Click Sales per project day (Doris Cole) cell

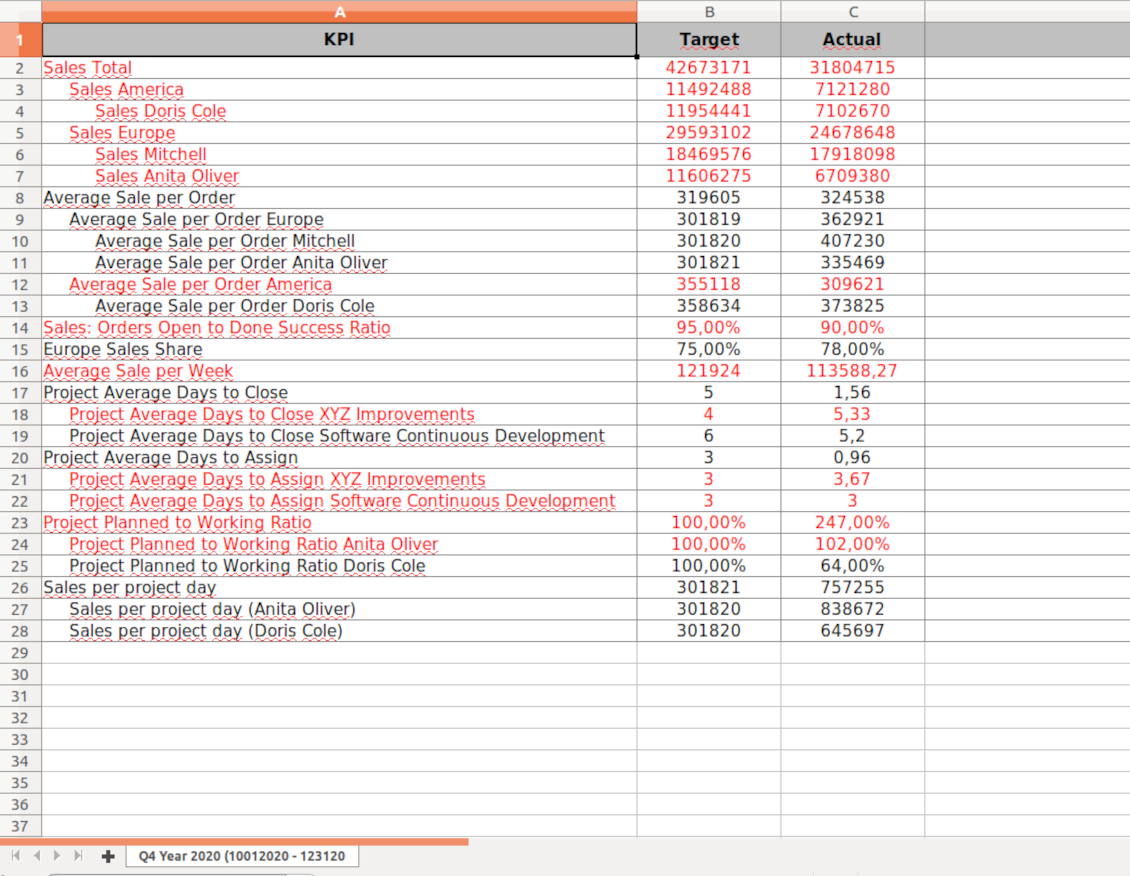pyautogui.click(x=205, y=631)
